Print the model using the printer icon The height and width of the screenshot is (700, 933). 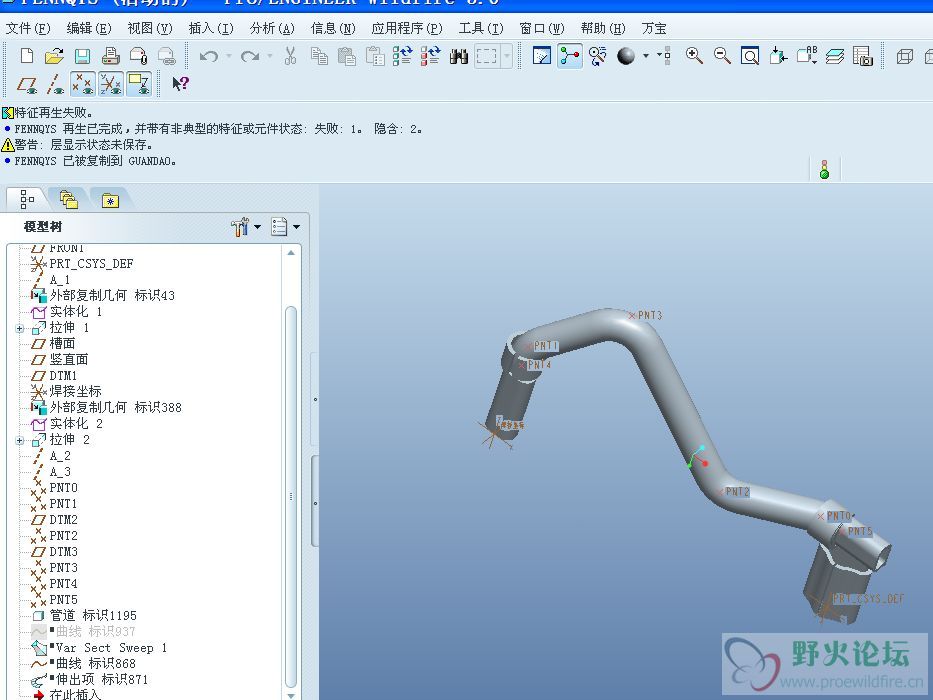[111, 56]
